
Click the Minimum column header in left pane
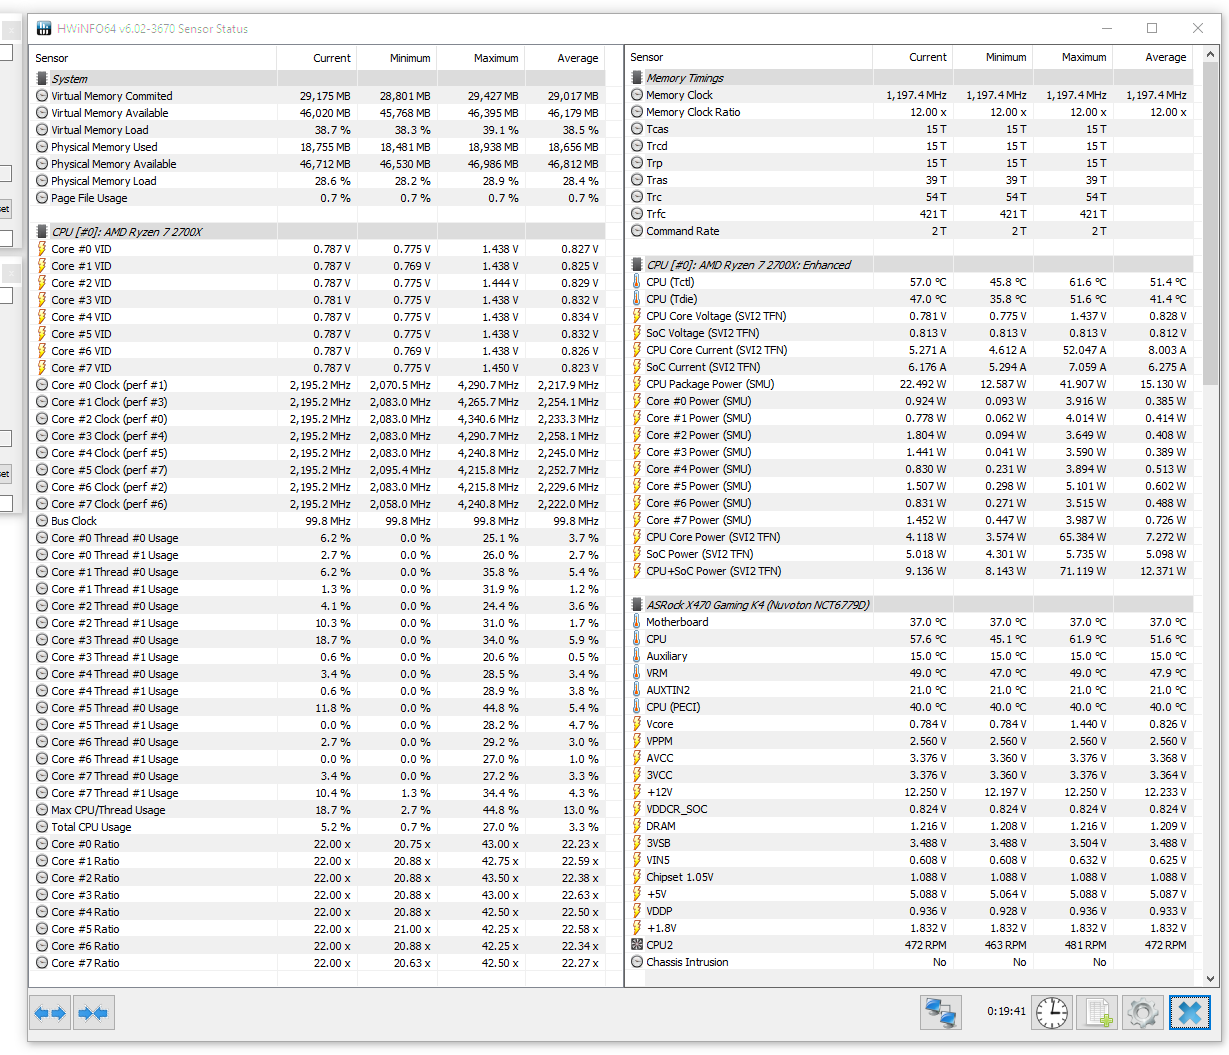click(396, 58)
